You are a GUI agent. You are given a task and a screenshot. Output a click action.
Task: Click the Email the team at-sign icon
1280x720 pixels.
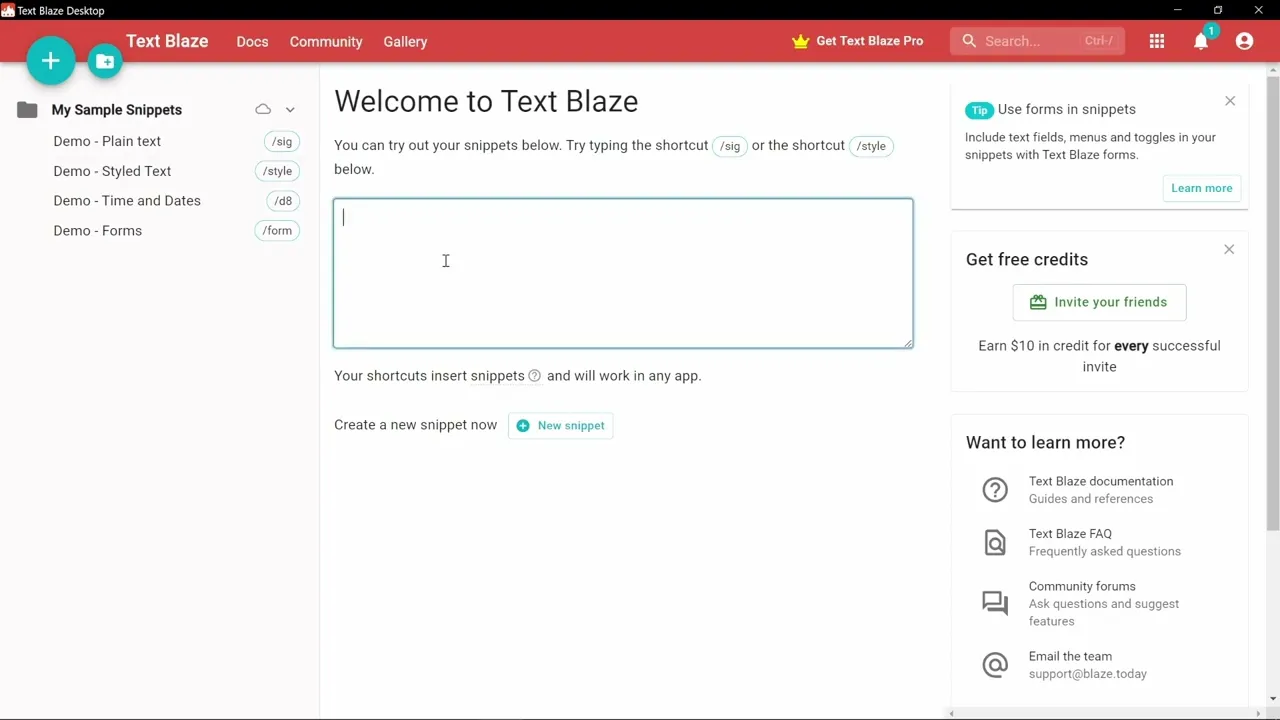pos(995,665)
